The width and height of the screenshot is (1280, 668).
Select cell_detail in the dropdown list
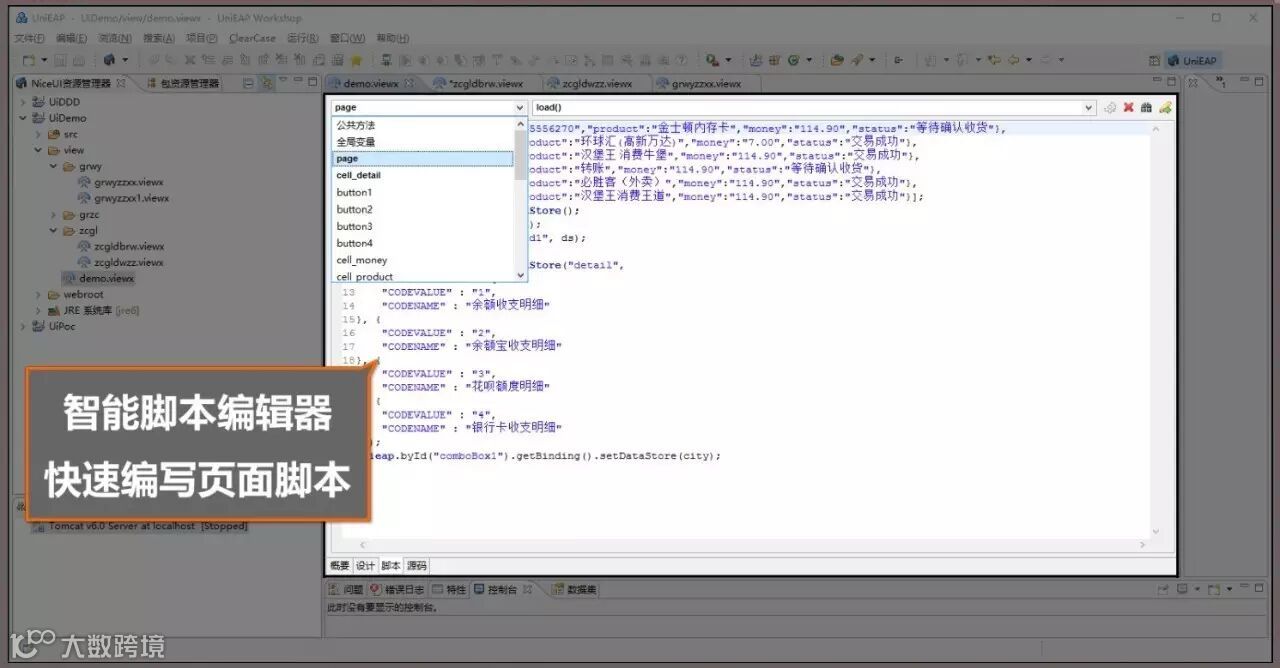click(x=423, y=175)
